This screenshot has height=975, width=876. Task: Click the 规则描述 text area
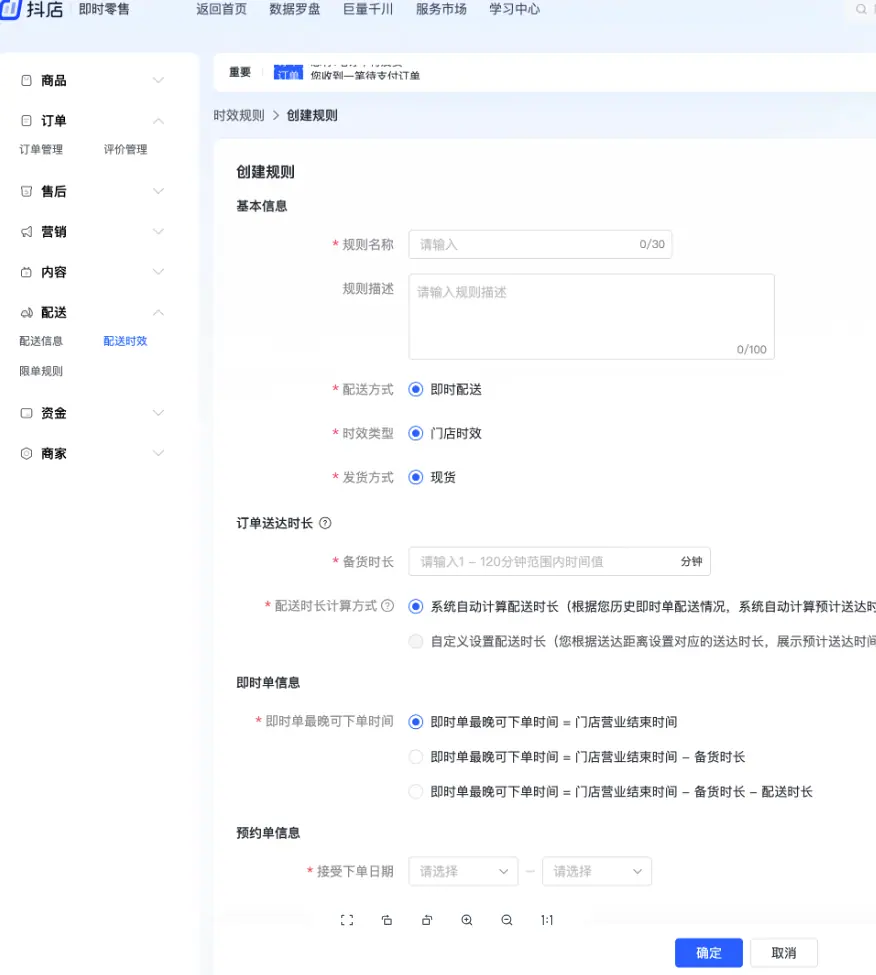point(591,317)
